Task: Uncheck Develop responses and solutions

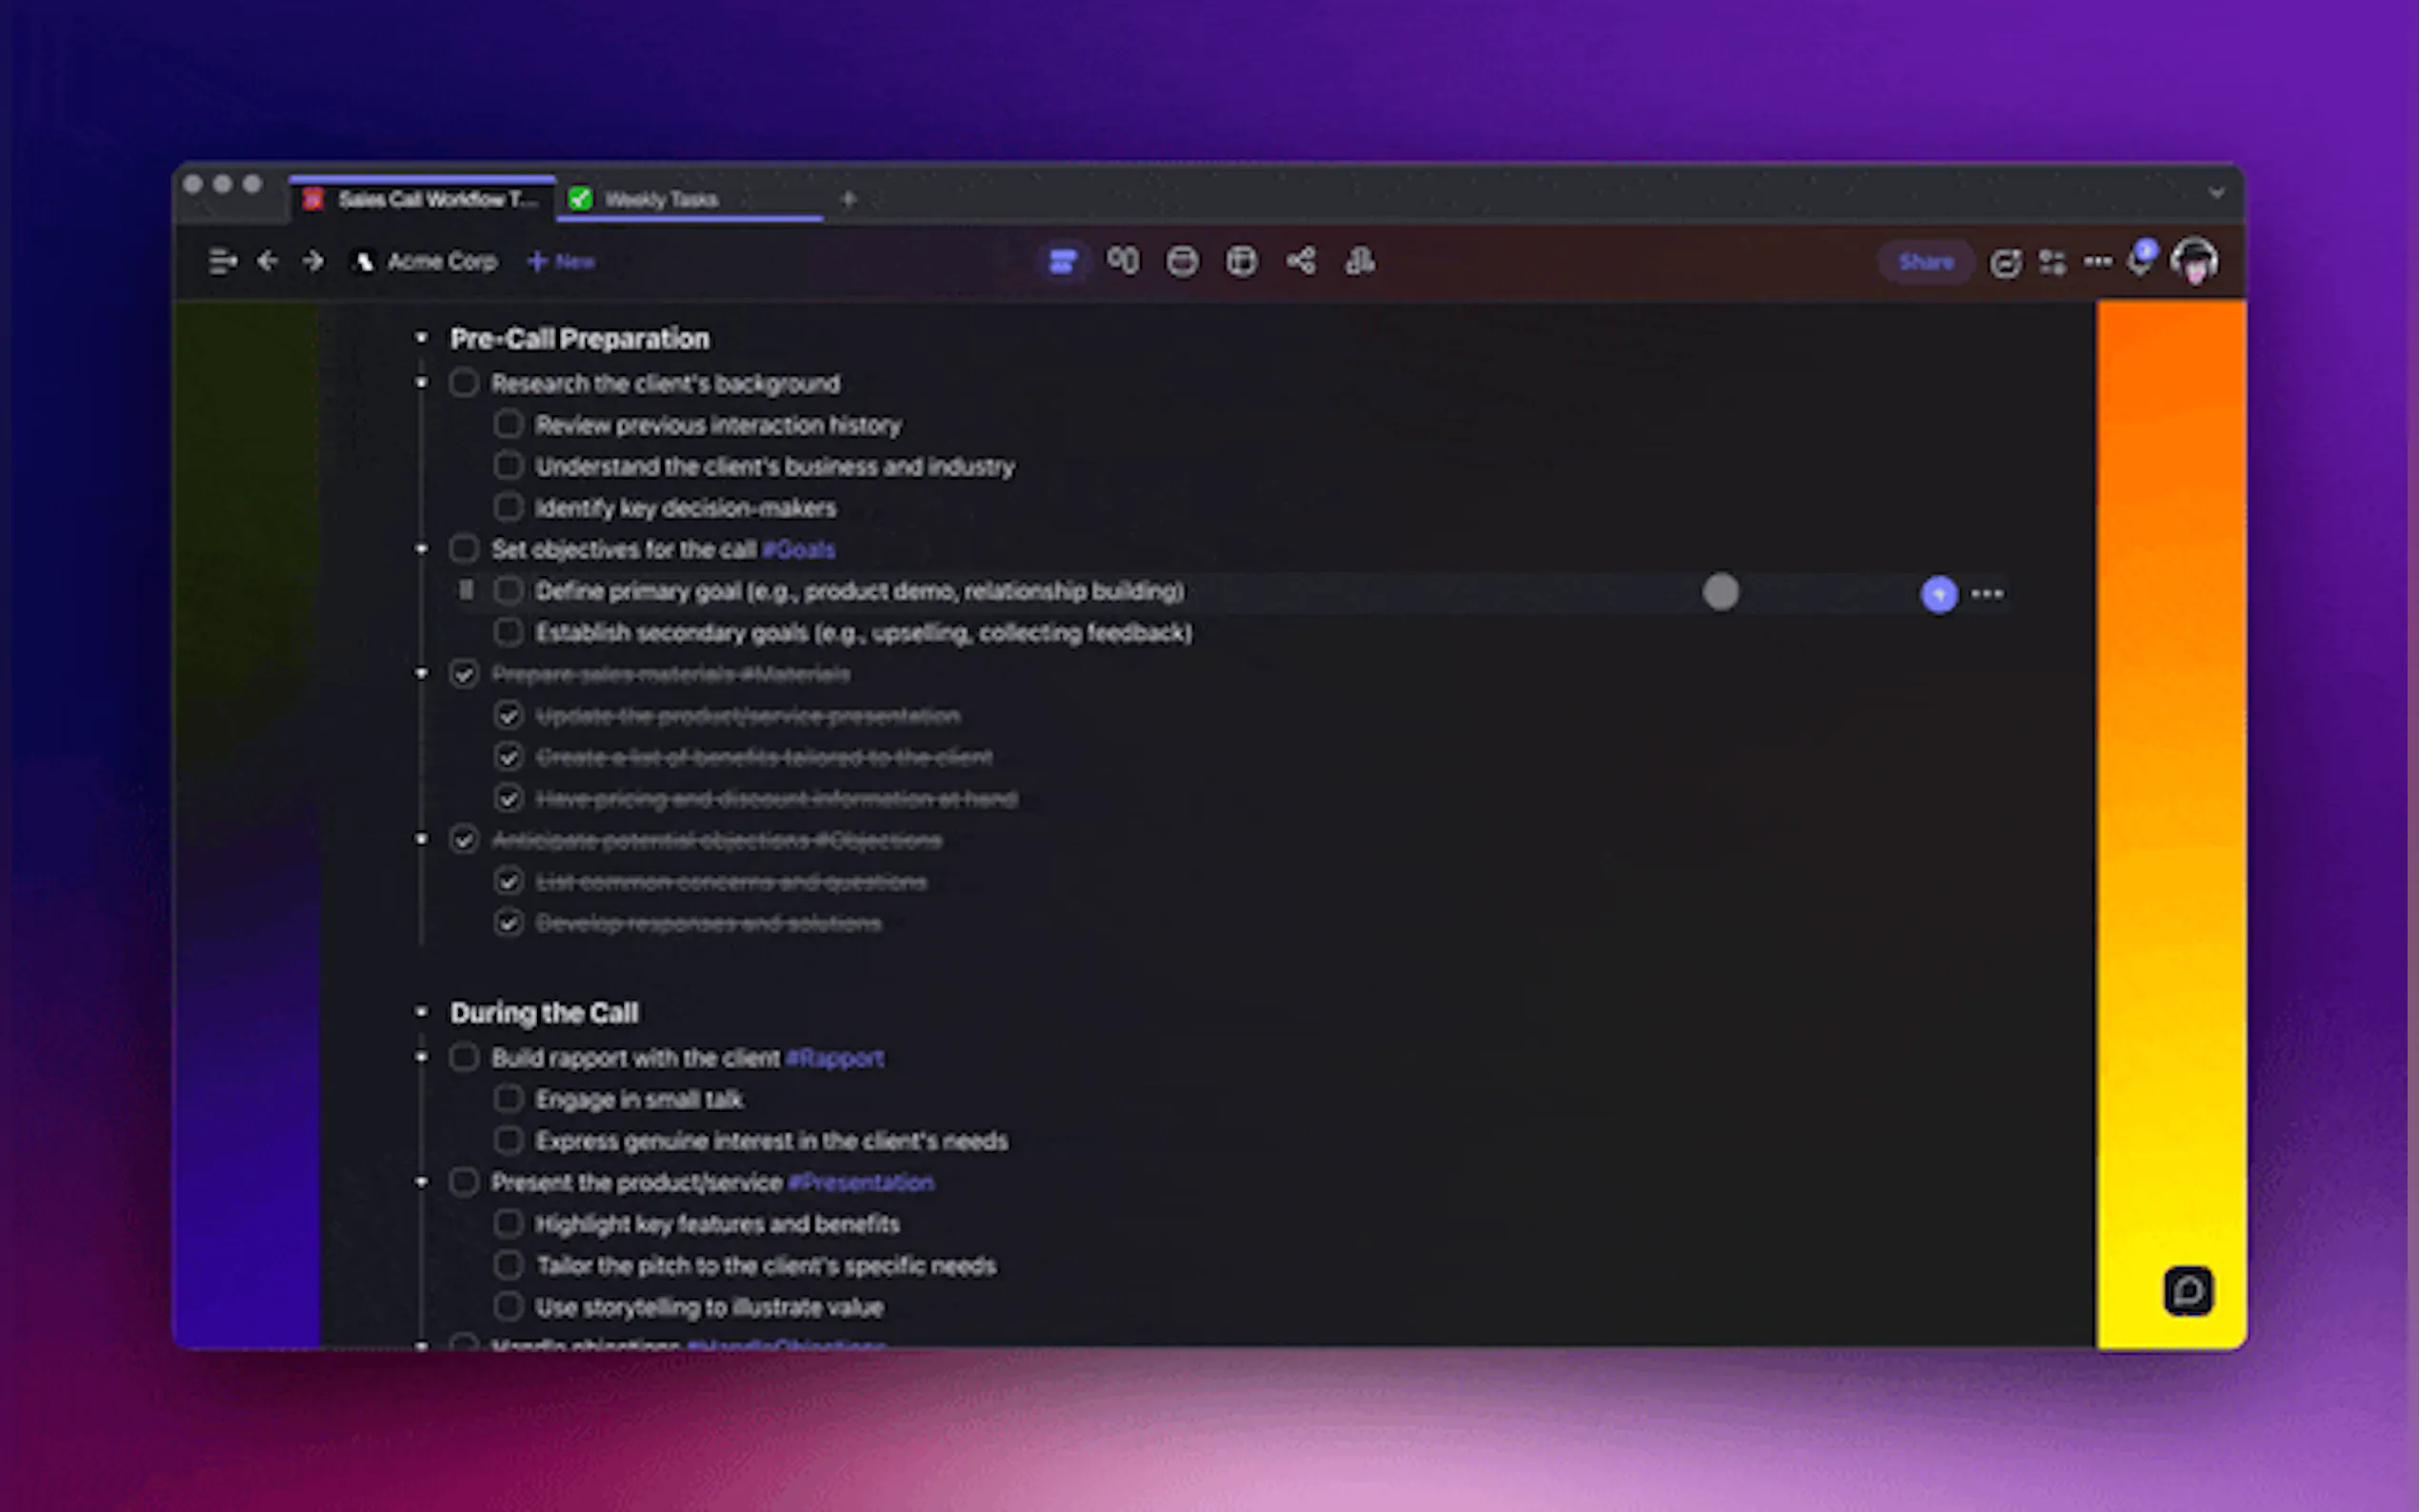Action: tap(508, 923)
